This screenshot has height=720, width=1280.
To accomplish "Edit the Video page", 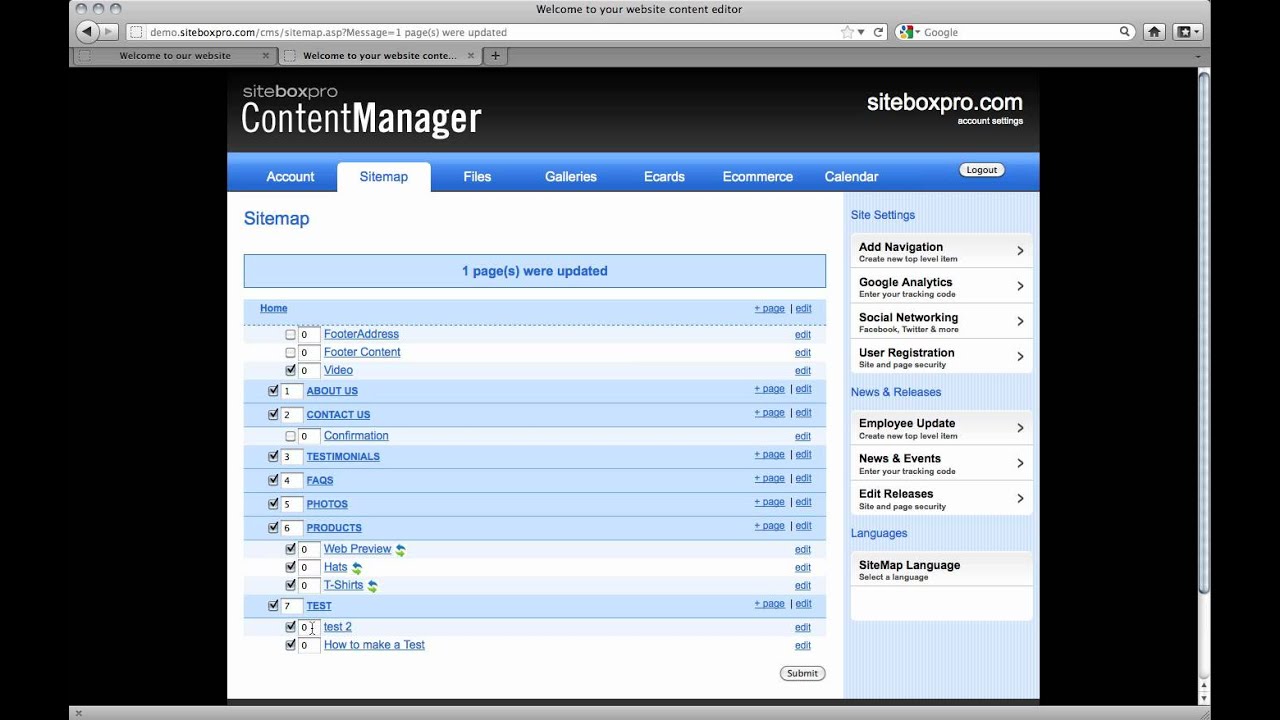I will (803, 371).
